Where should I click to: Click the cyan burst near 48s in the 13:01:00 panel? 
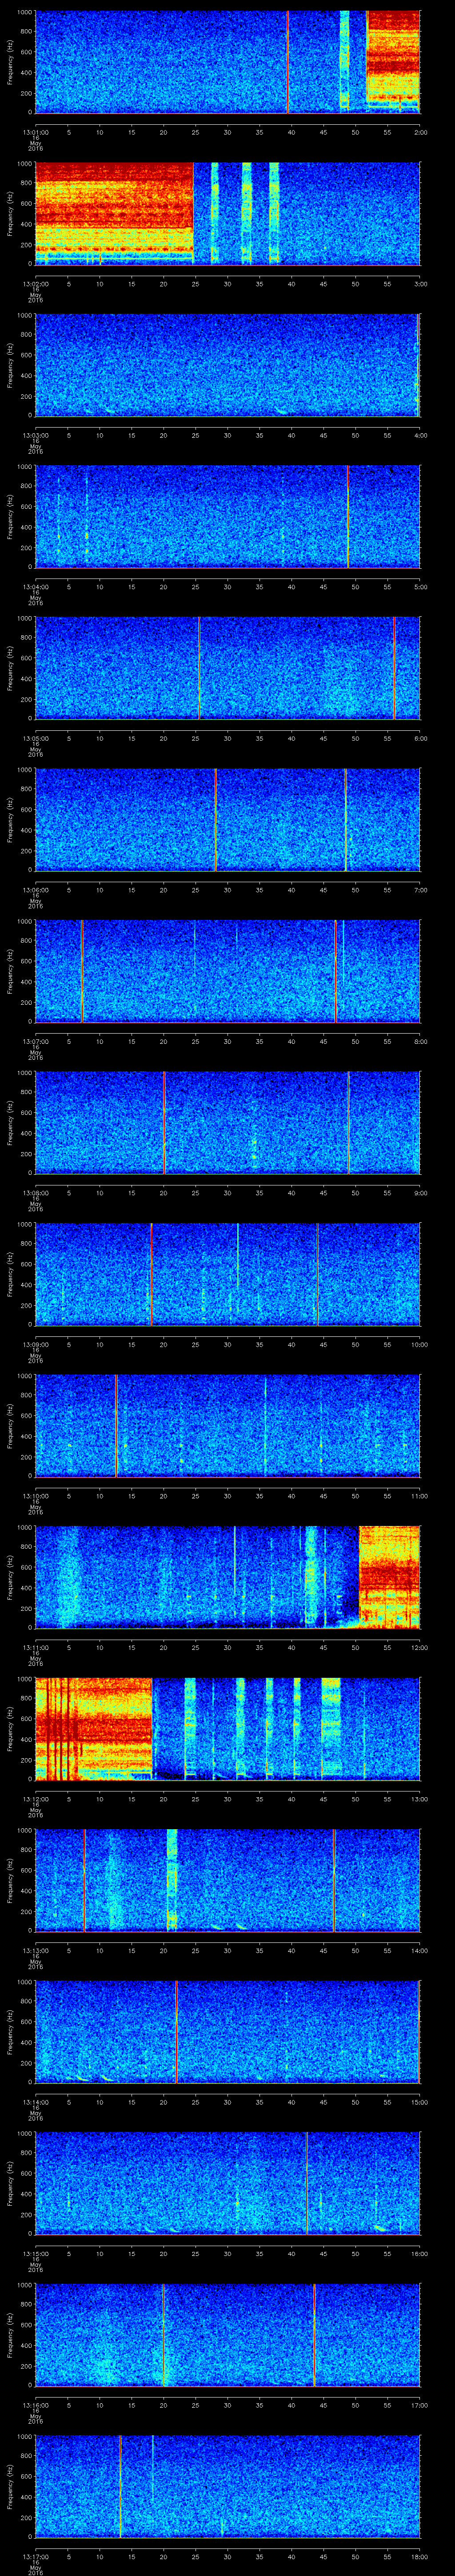pos(344,60)
